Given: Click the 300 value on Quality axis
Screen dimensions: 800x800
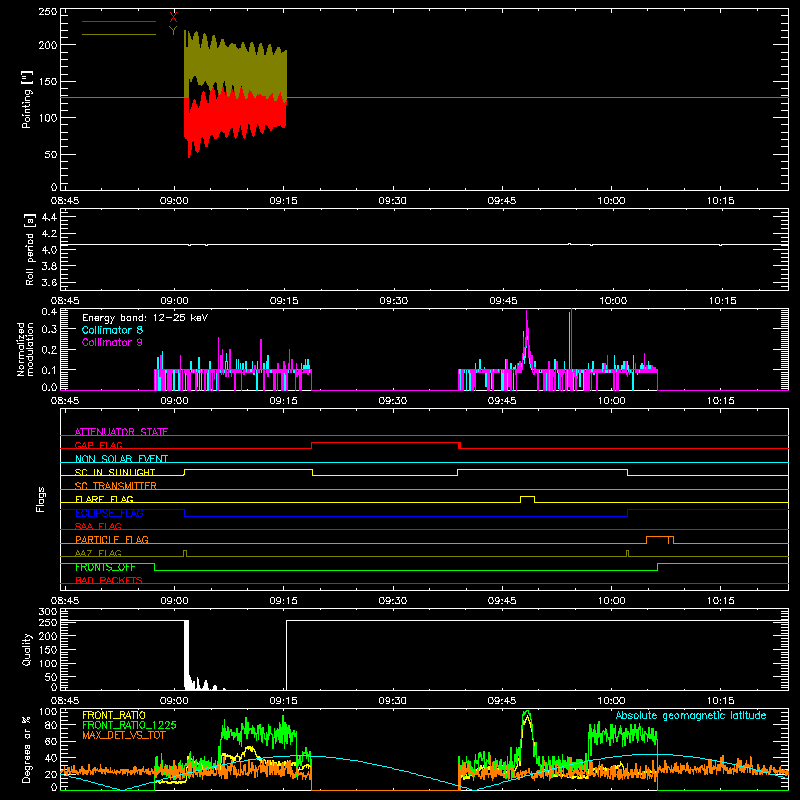Looking at the screenshot, I should 47,612.
